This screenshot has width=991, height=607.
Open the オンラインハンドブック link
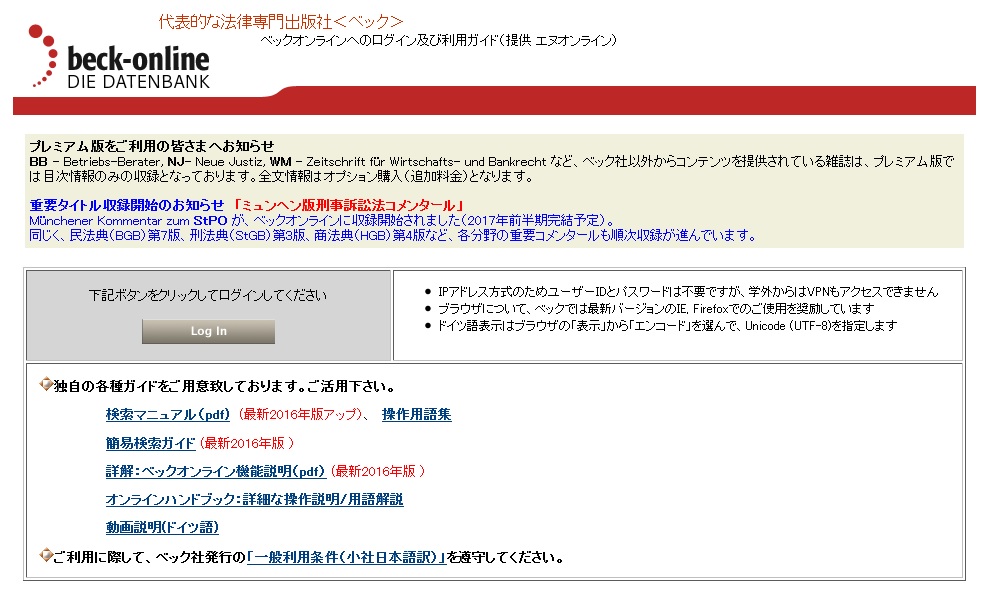click(254, 500)
